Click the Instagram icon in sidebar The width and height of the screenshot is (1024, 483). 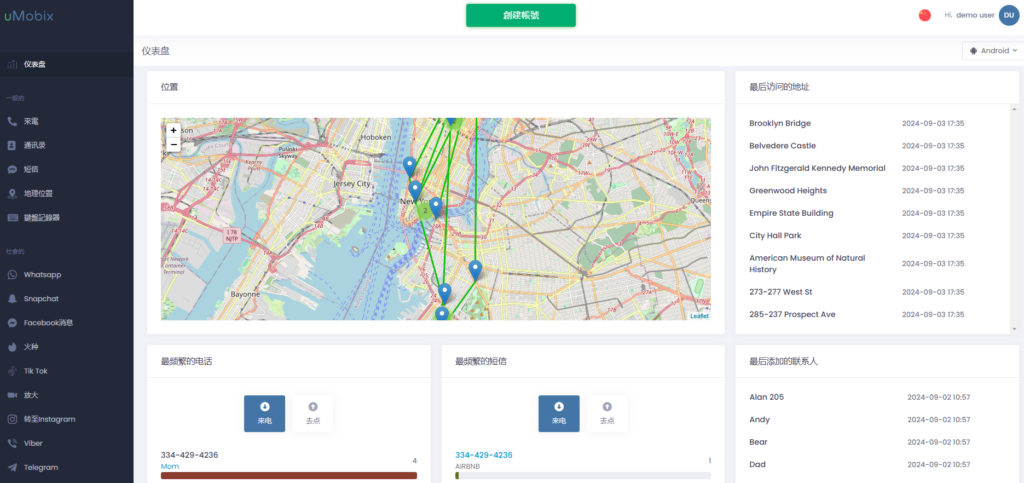(12, 419)
